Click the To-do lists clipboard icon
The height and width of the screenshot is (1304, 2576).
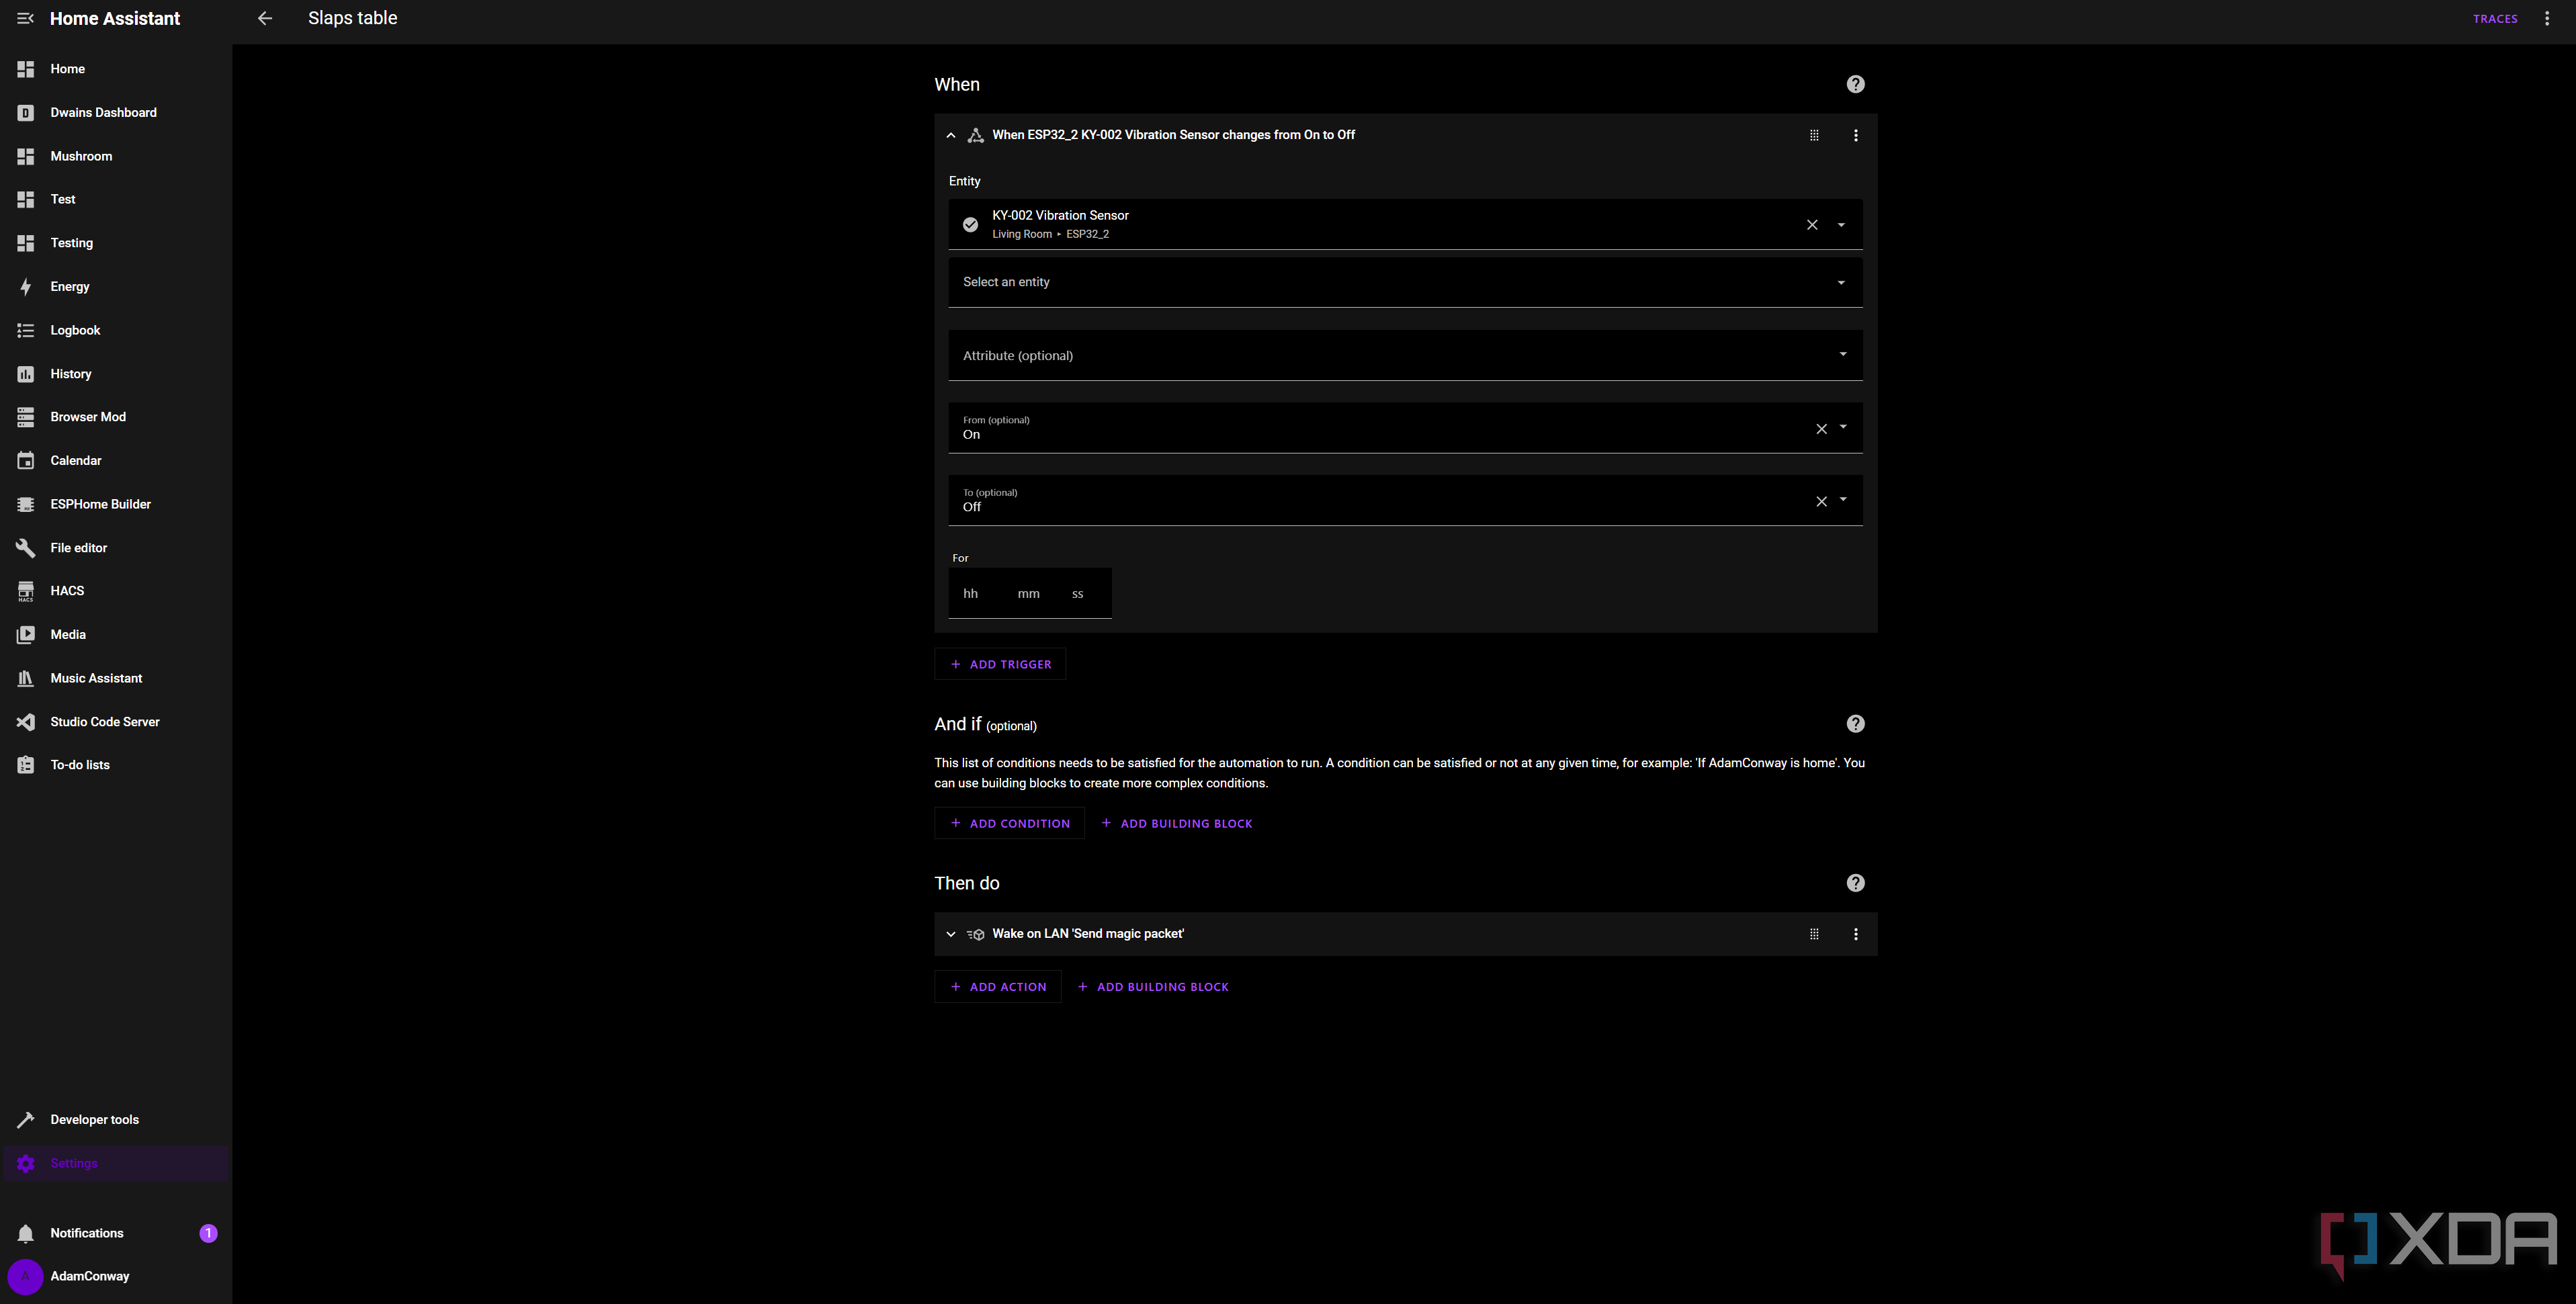pyautogui.click(x=26, y=765)
